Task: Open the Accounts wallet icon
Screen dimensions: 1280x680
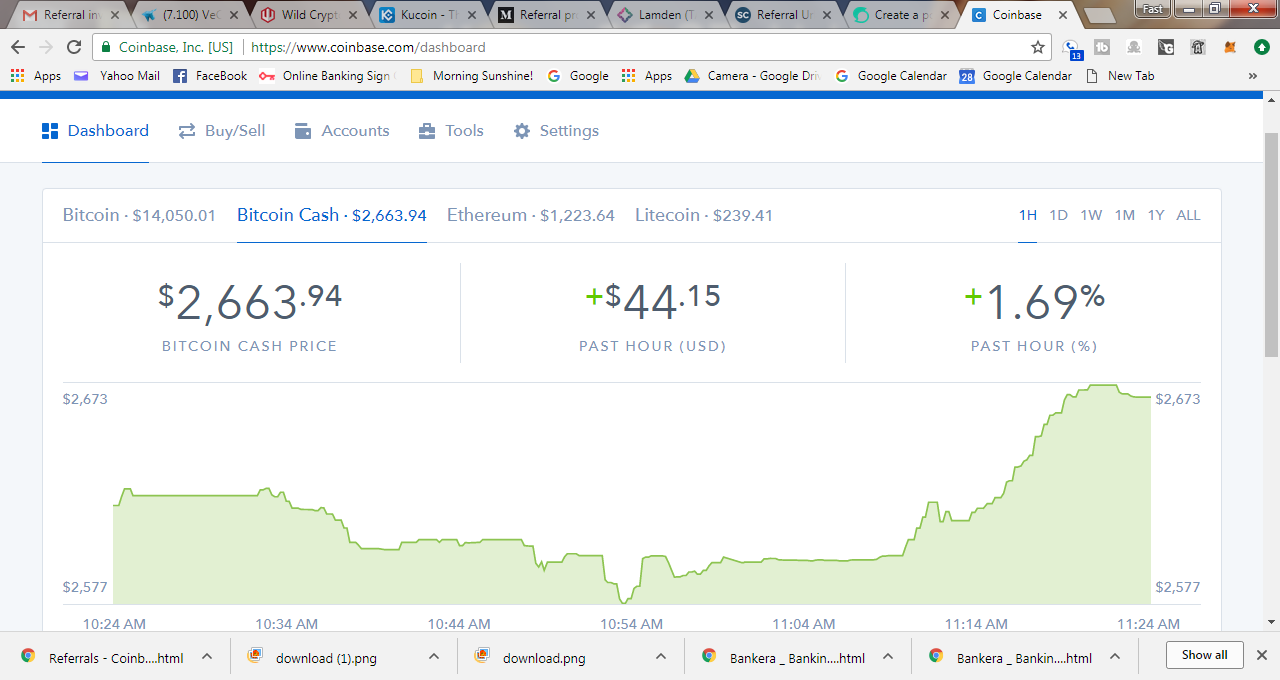Action: click(303, 131)
